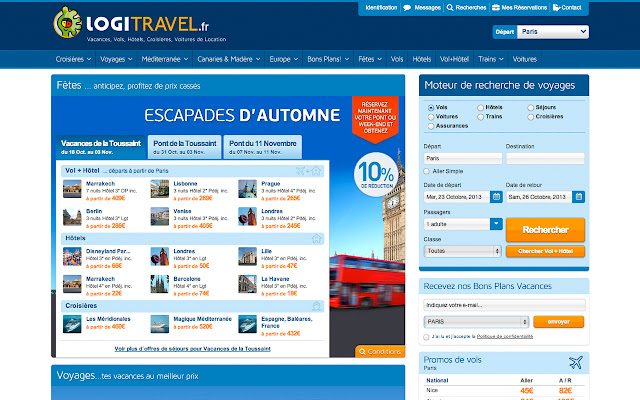The height and width of the screenshot is (400, 640).
Task: Open Messages via speech bubble icon
Action: [407, 8]
